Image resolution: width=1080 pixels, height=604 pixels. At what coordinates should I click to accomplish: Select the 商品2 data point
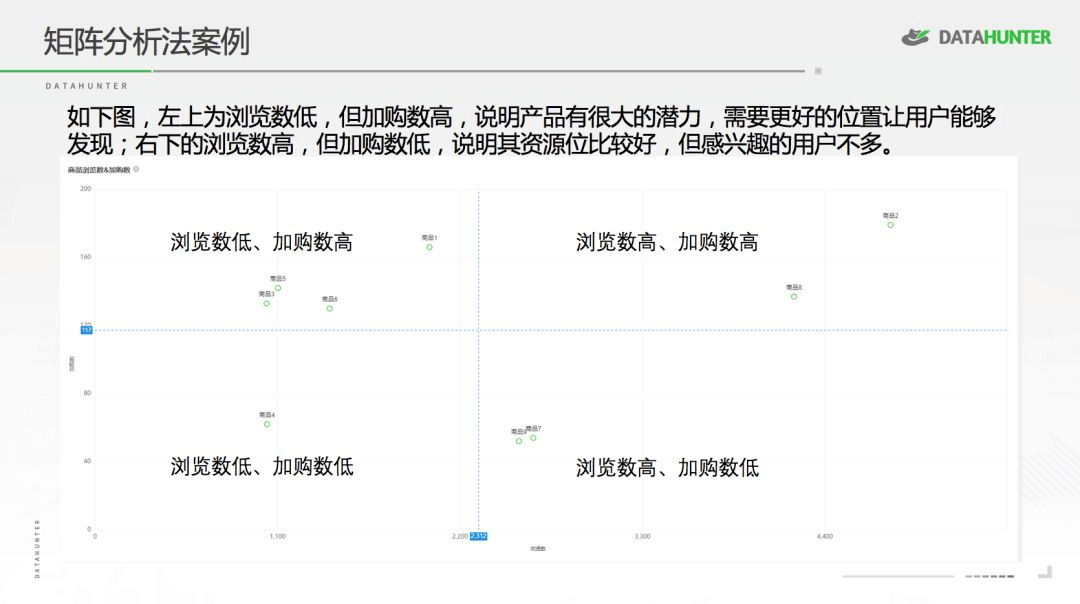[890, 225]
